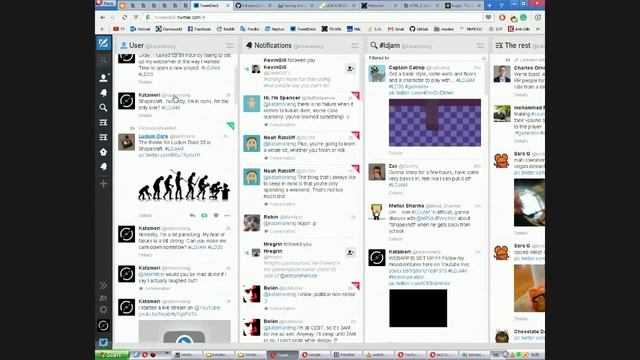Image resolution: width=640 pixels, height=360 pixels.
Task: Click the follow button beside KevinGill
Action: [x=350, y=69]
